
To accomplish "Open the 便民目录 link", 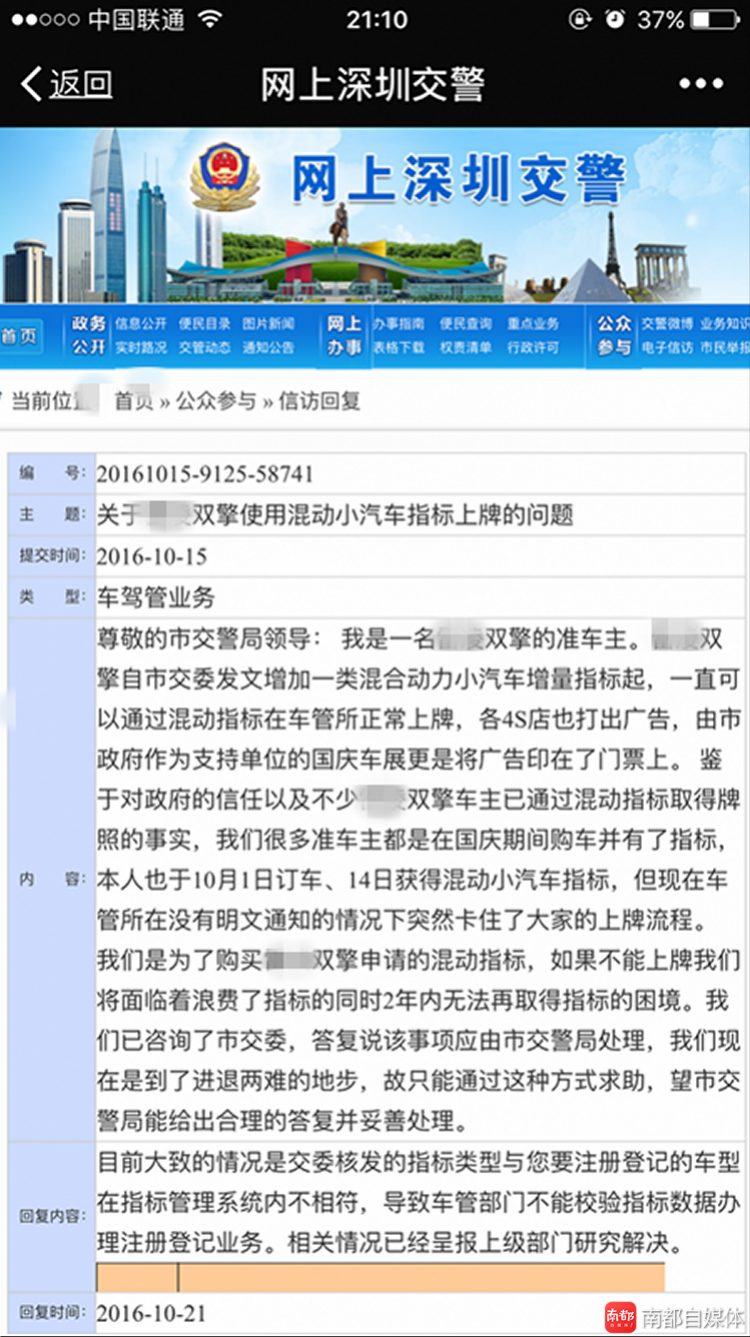I will [205, 324].
